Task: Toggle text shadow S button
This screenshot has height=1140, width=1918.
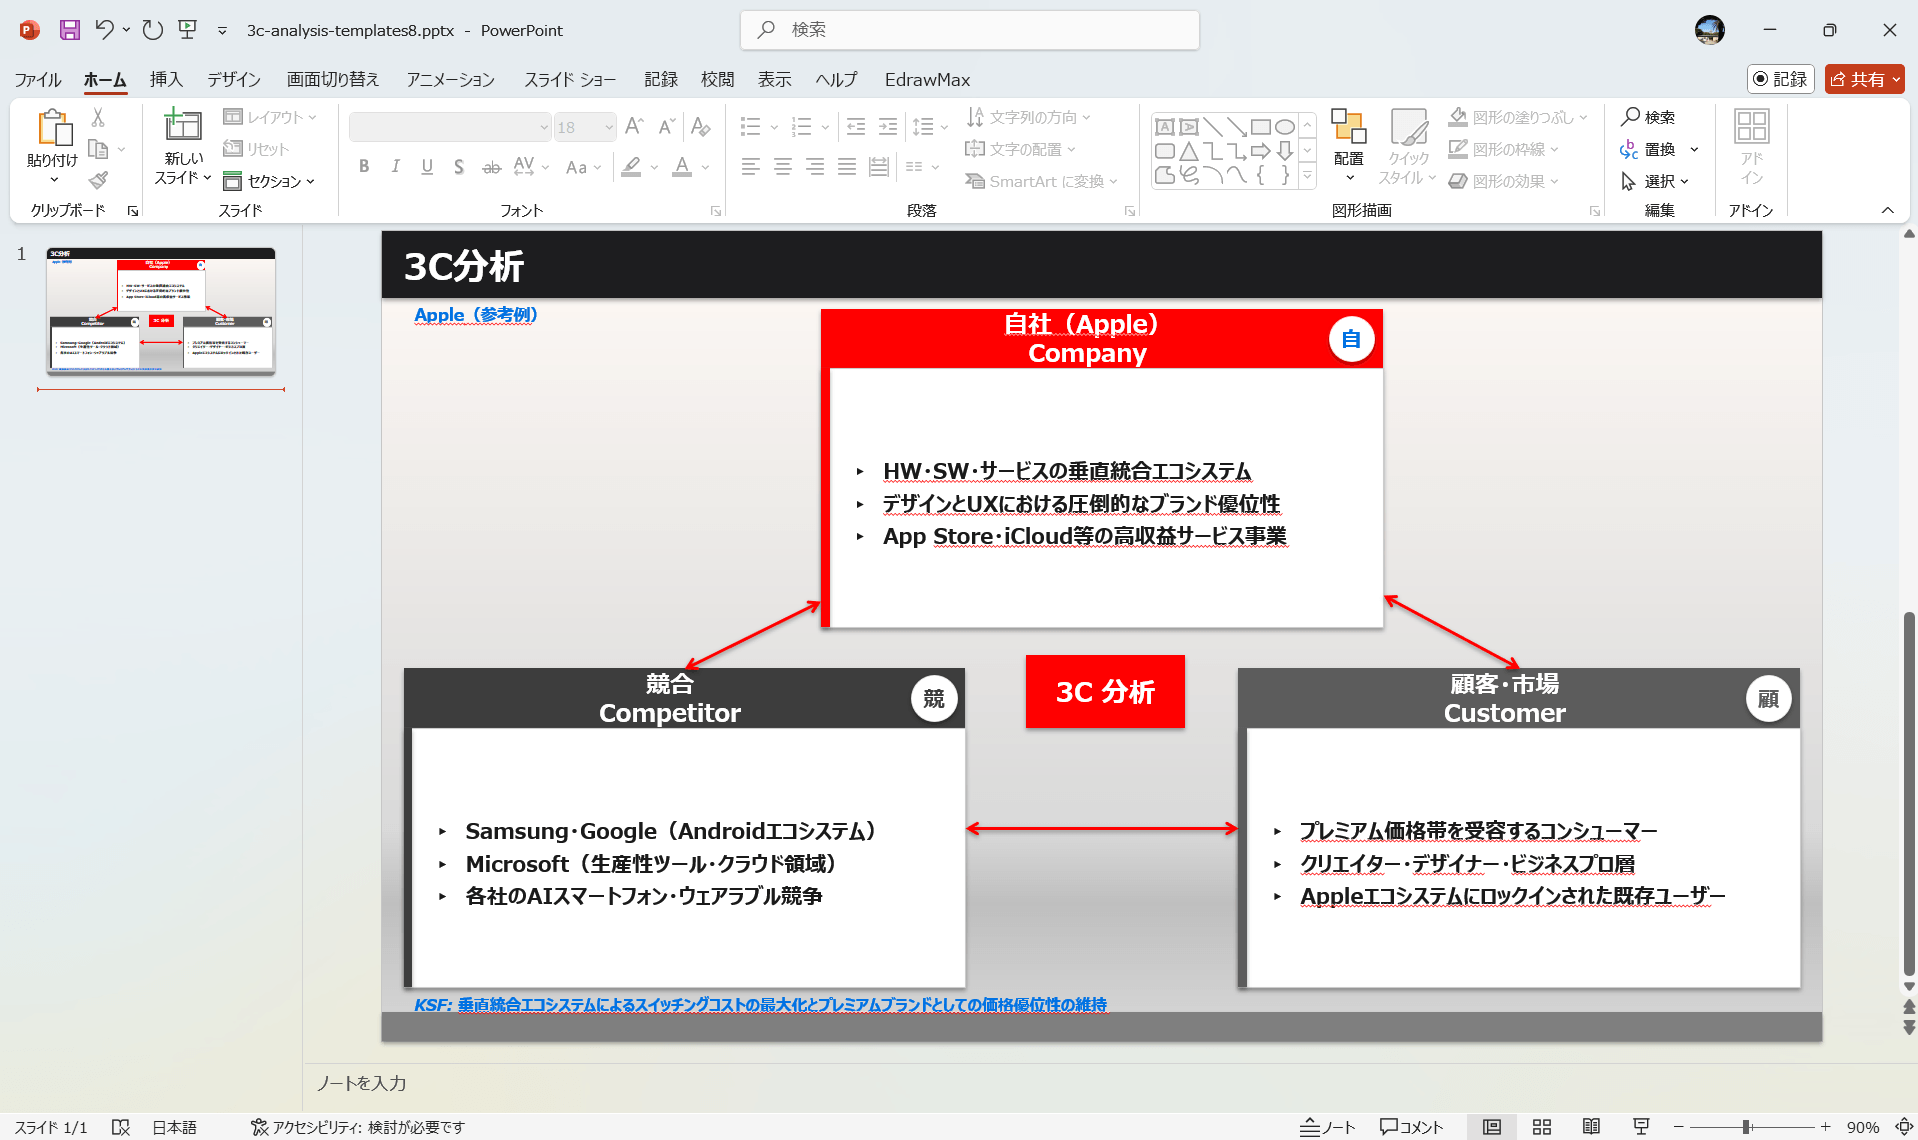Action: 459,167
